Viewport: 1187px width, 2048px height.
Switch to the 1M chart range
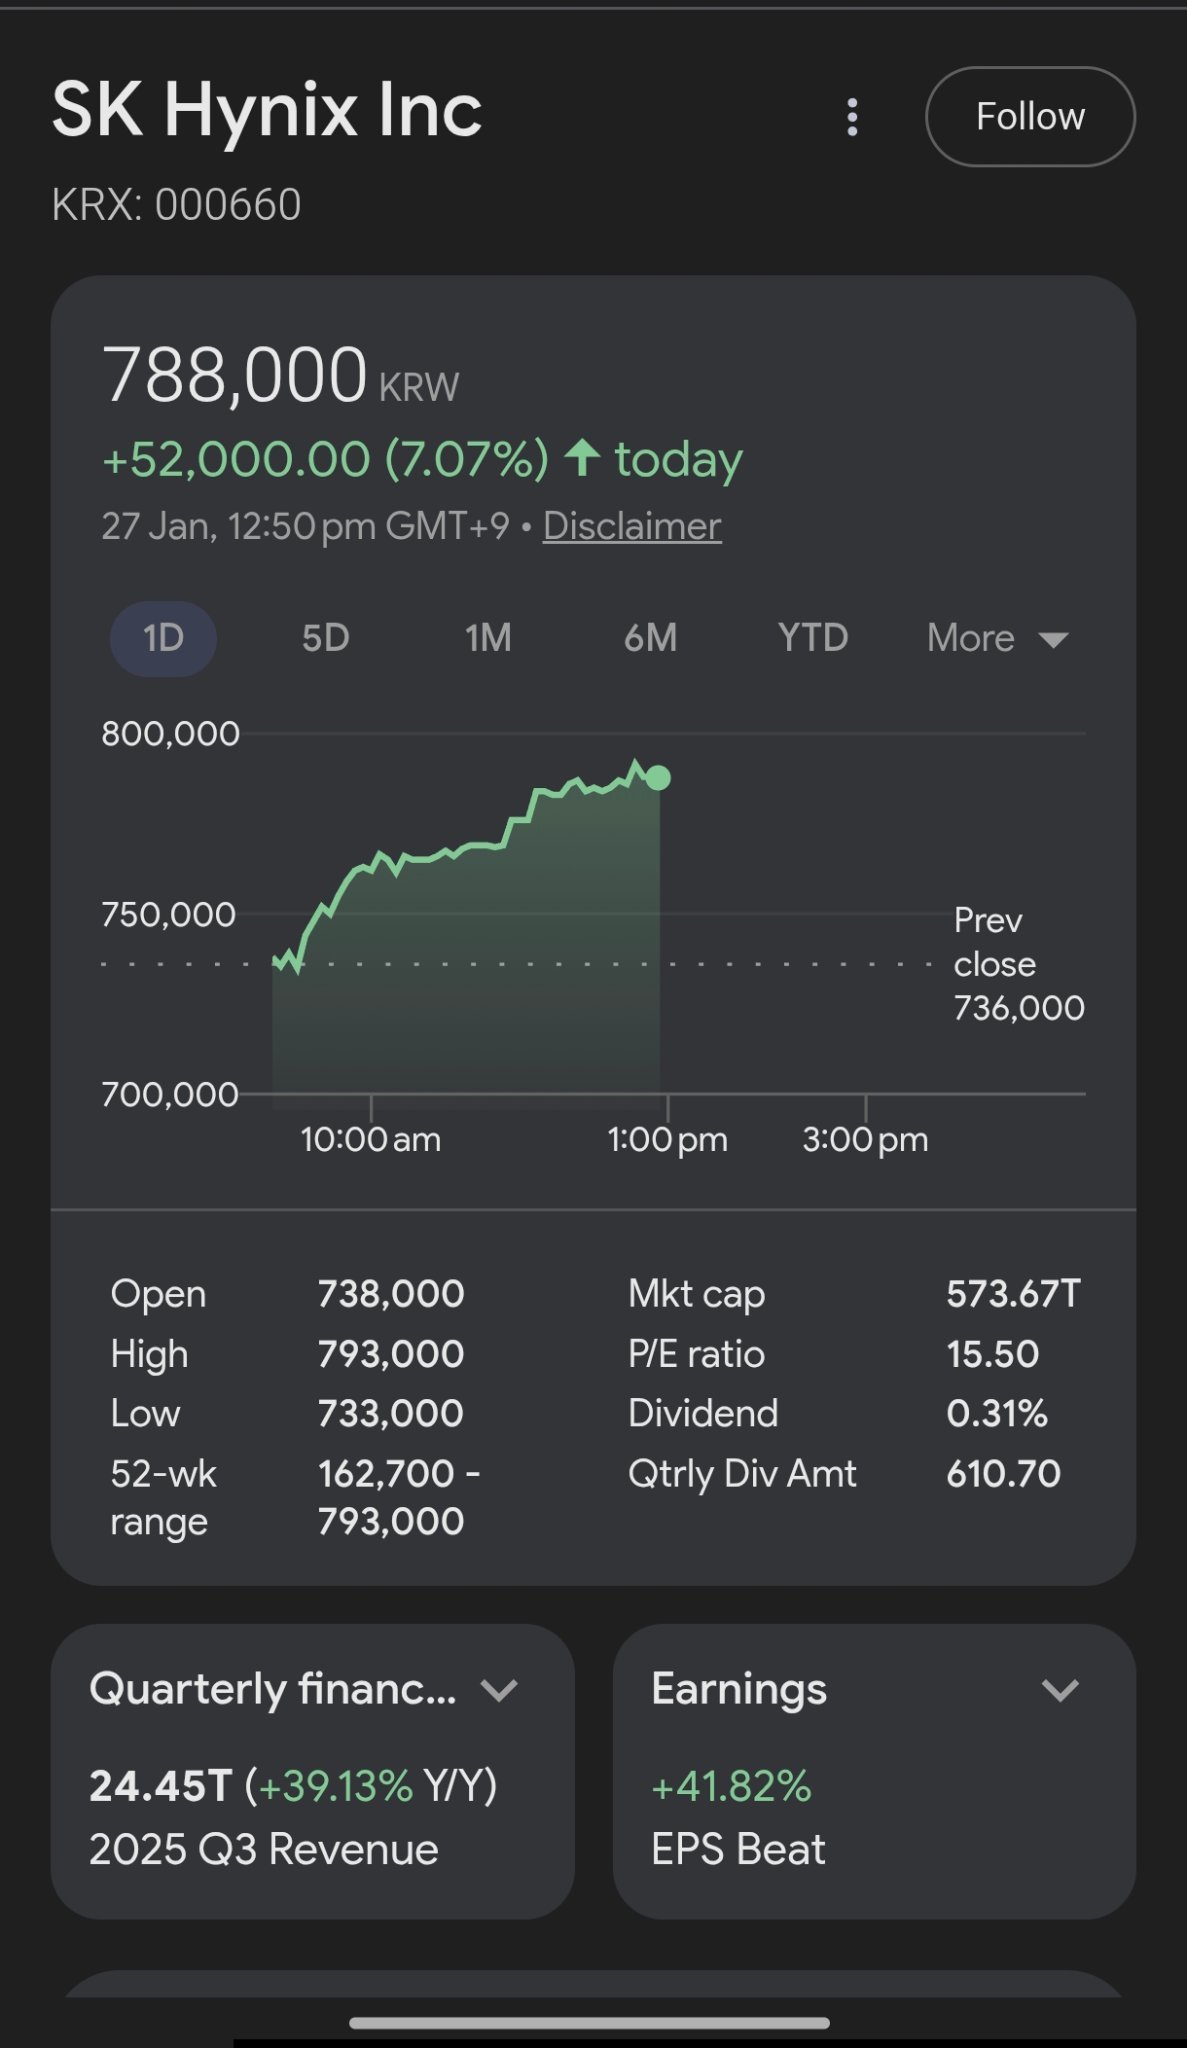pos(488,638)
